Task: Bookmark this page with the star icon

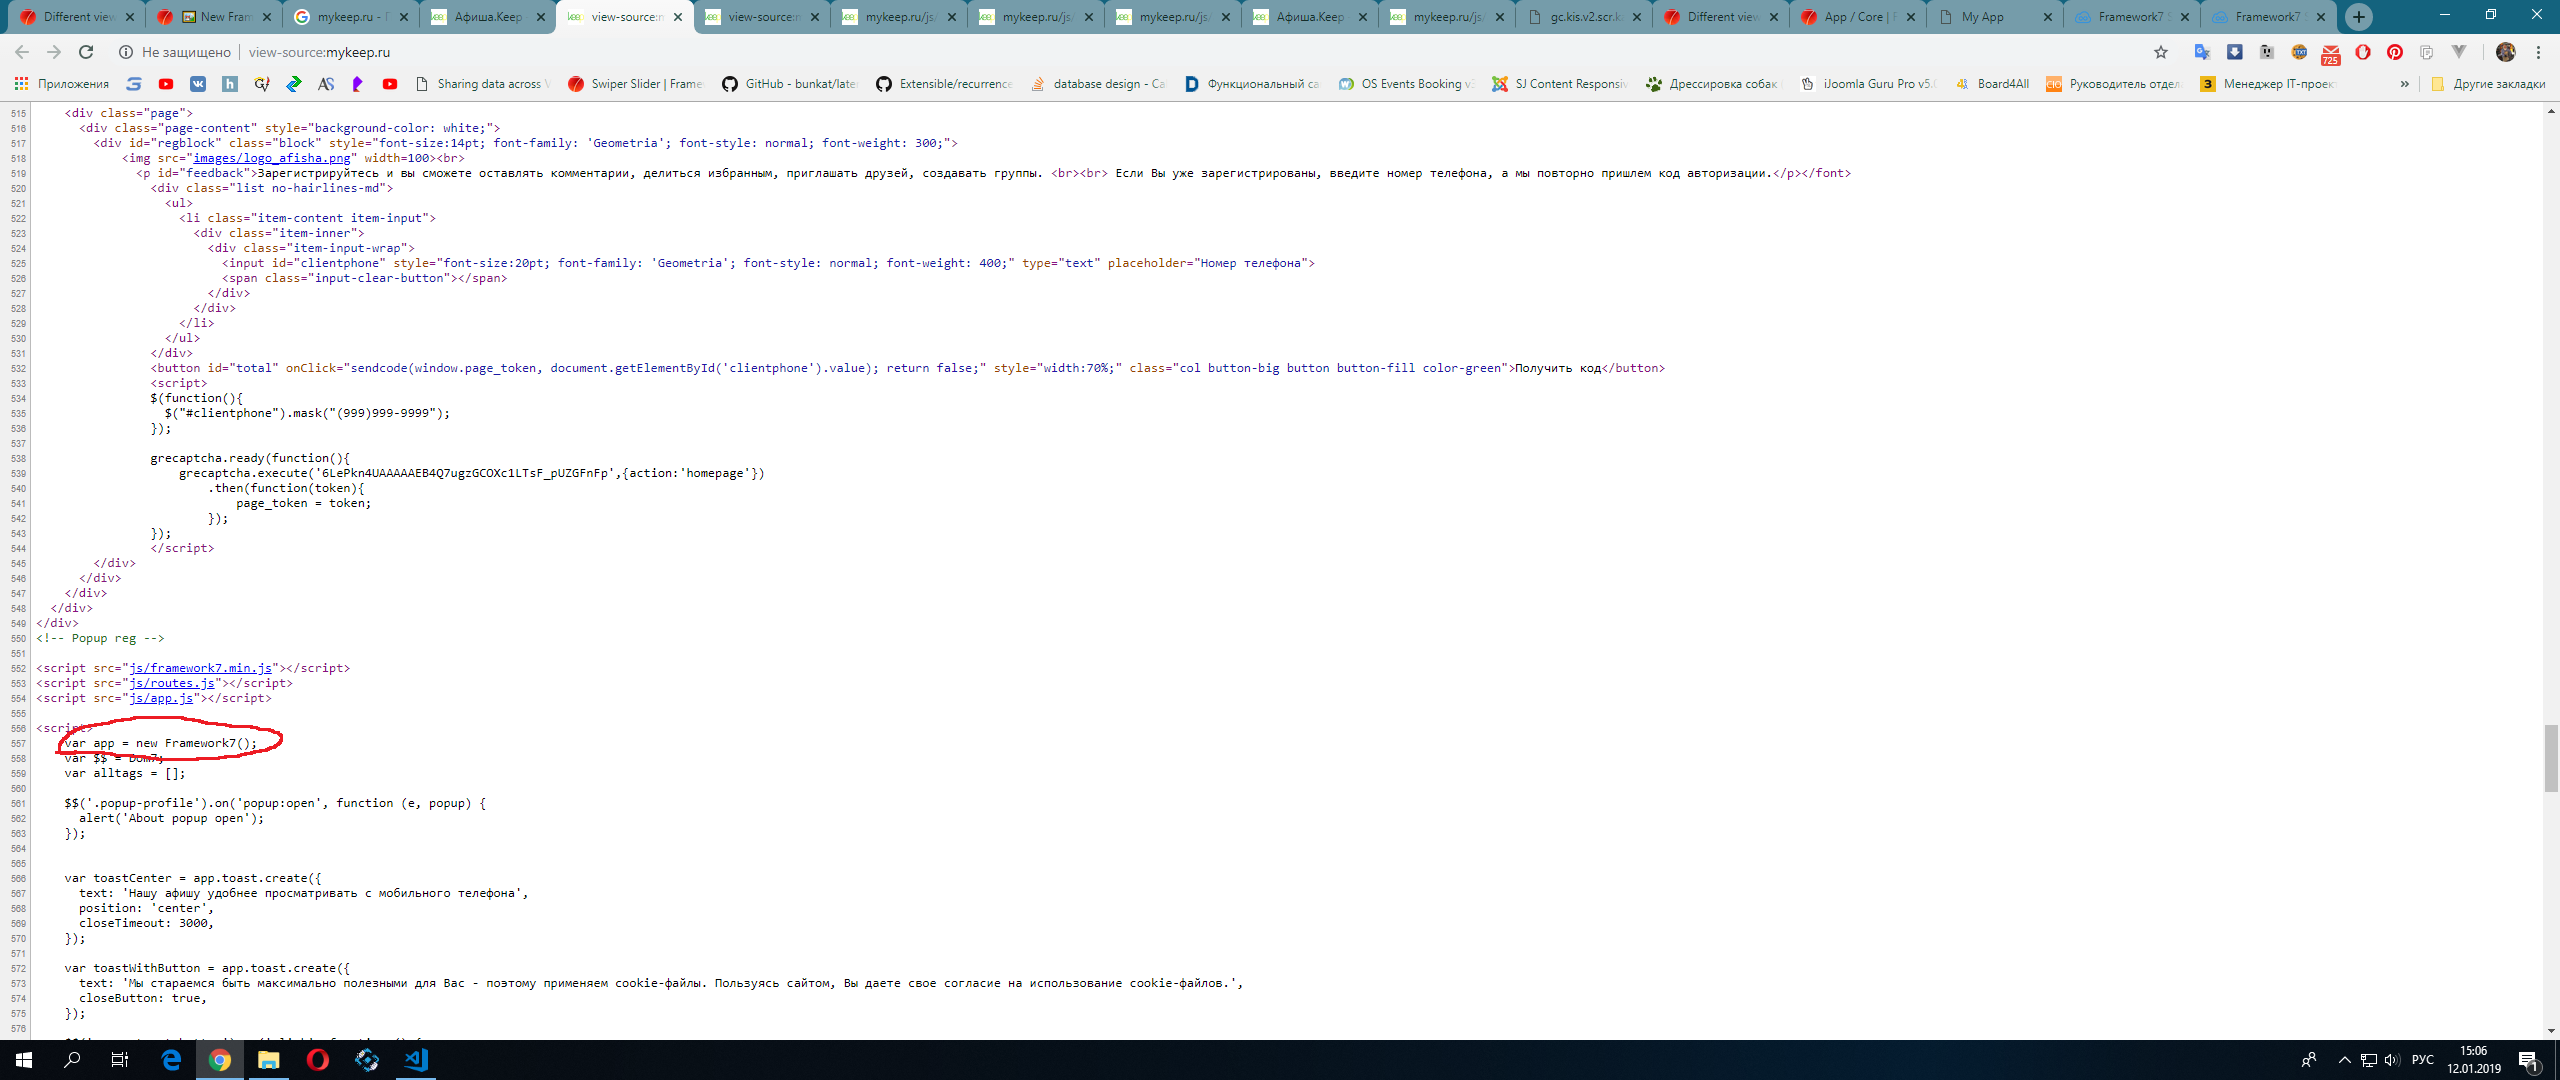Action: (2161, 52)
